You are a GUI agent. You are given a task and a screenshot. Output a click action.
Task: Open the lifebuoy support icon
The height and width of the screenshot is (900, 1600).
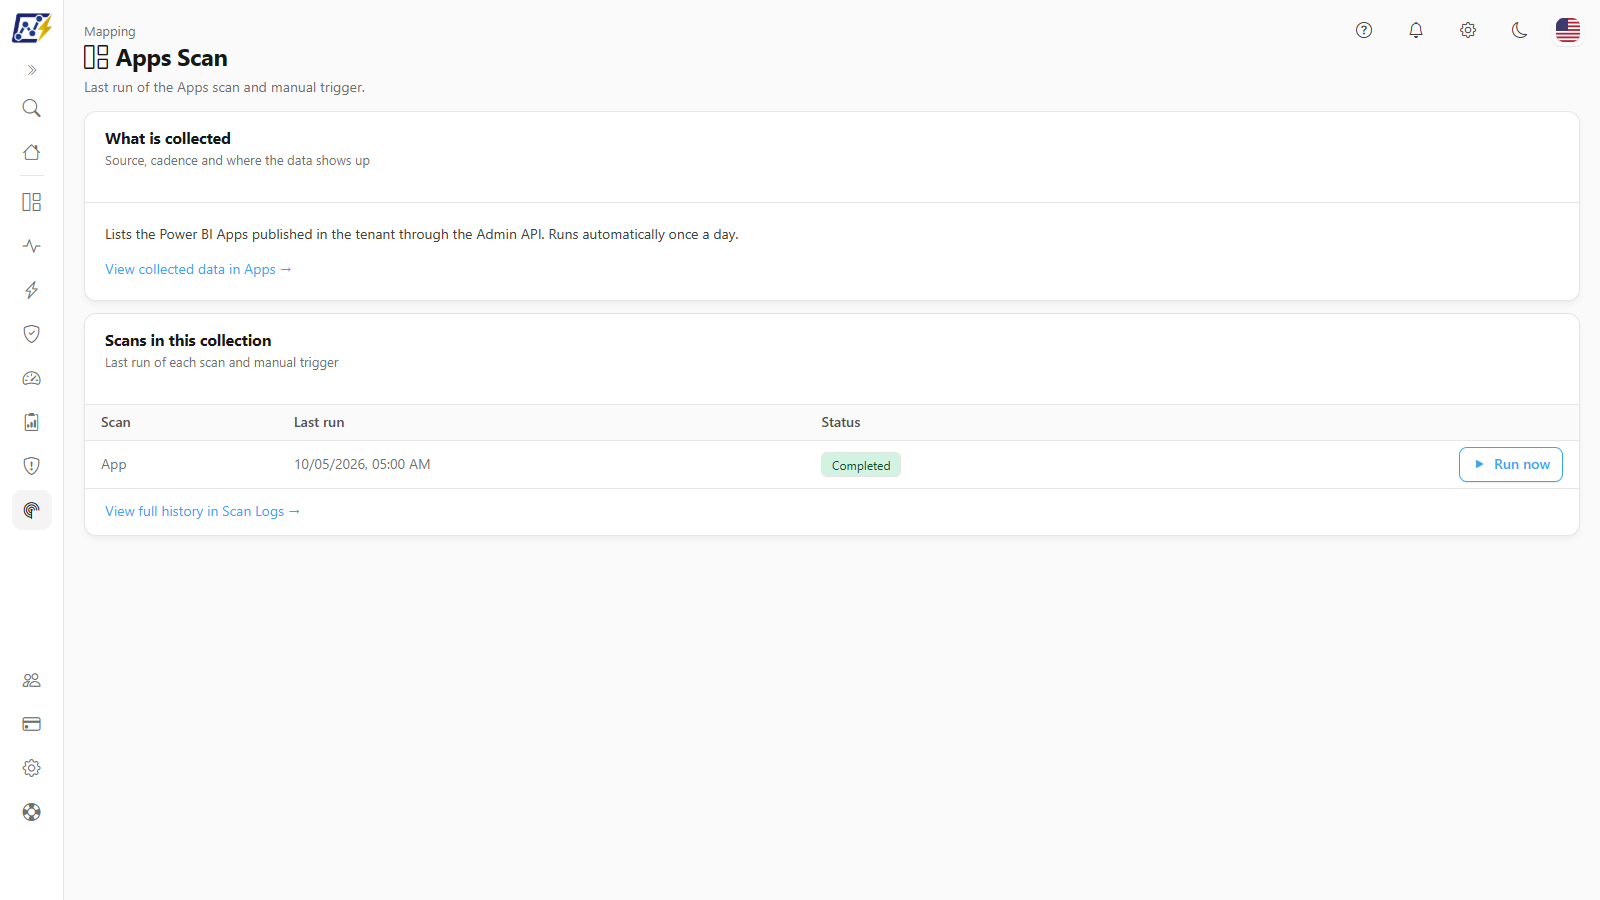[x=32, y=812]
